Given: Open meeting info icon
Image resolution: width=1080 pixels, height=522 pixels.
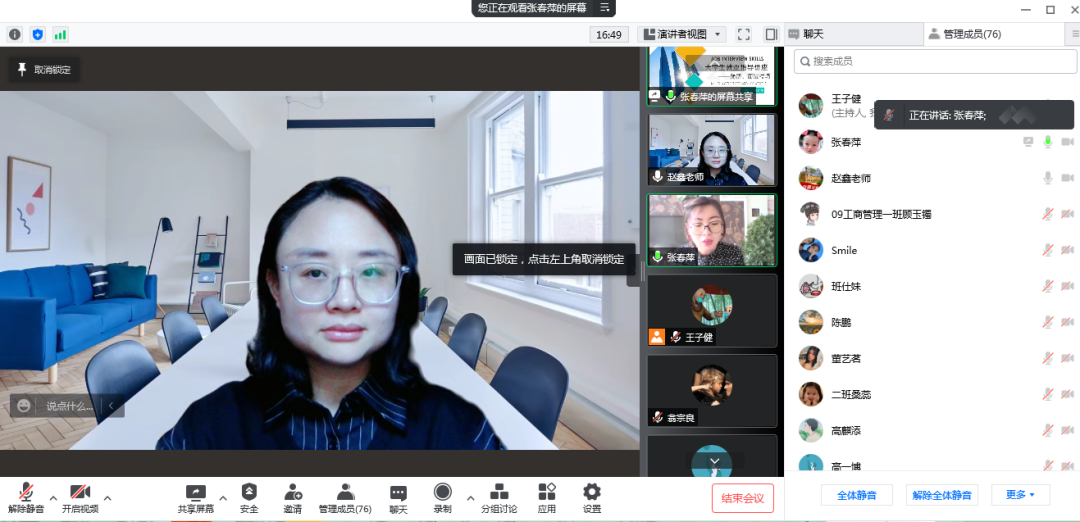Looking at the screenshot, I should tap(14, 34).
